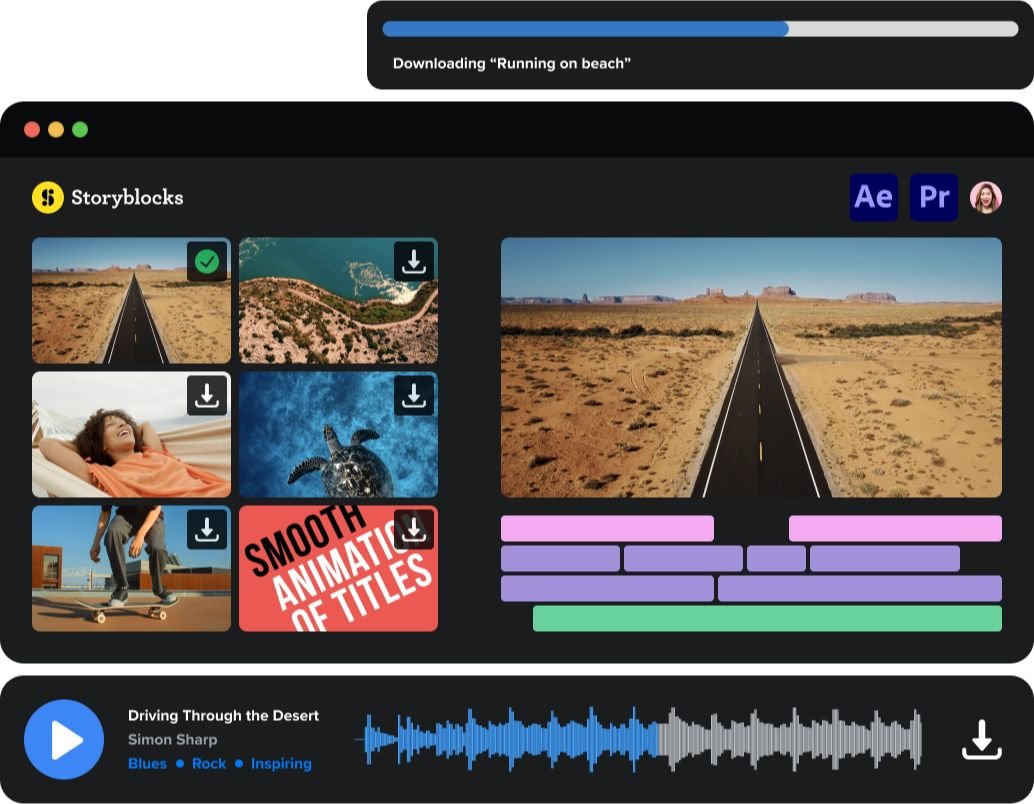Click the download icon on the coastline thumbnail
The height and width of the screenshot is (804, 1034).
(x=413, y=260)
